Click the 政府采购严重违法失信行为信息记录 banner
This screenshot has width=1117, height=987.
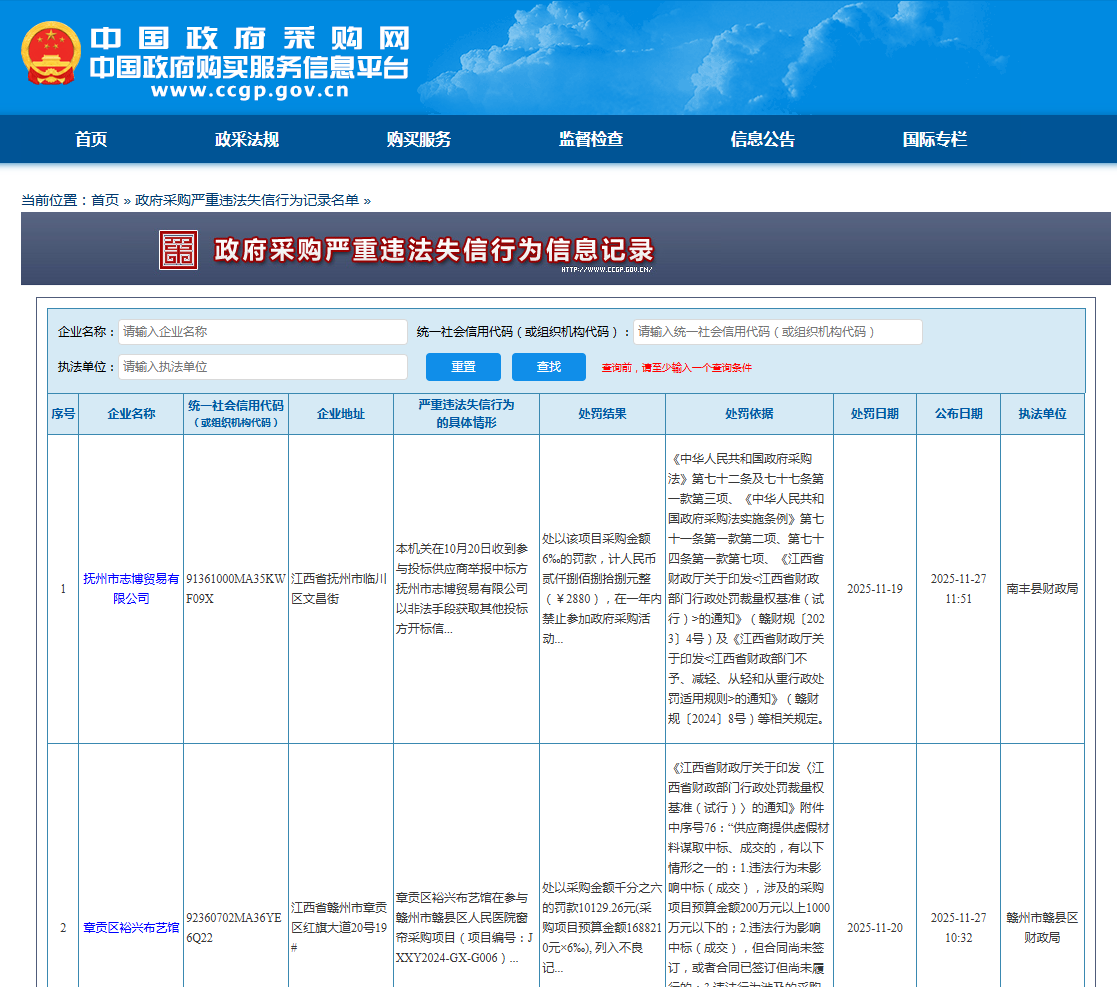[434, 250]
